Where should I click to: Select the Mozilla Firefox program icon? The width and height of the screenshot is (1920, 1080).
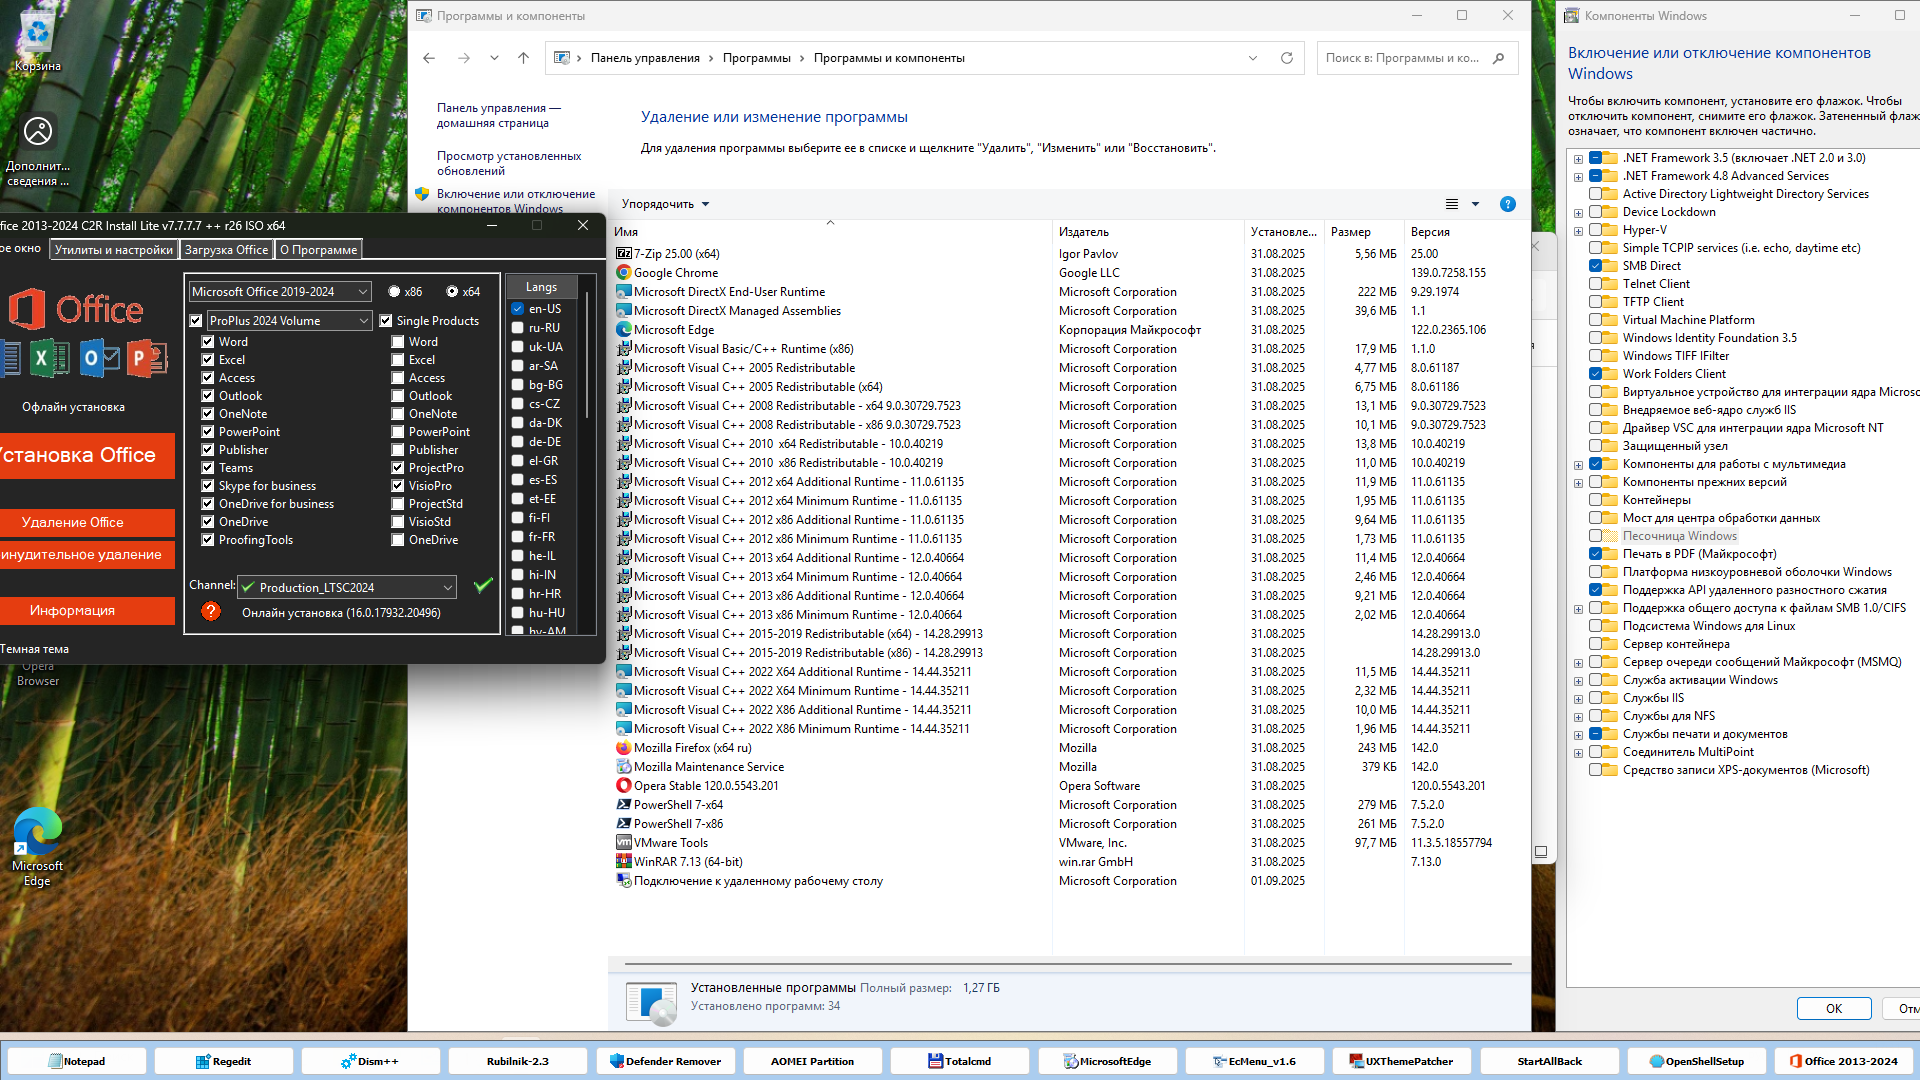pos(624,748)
